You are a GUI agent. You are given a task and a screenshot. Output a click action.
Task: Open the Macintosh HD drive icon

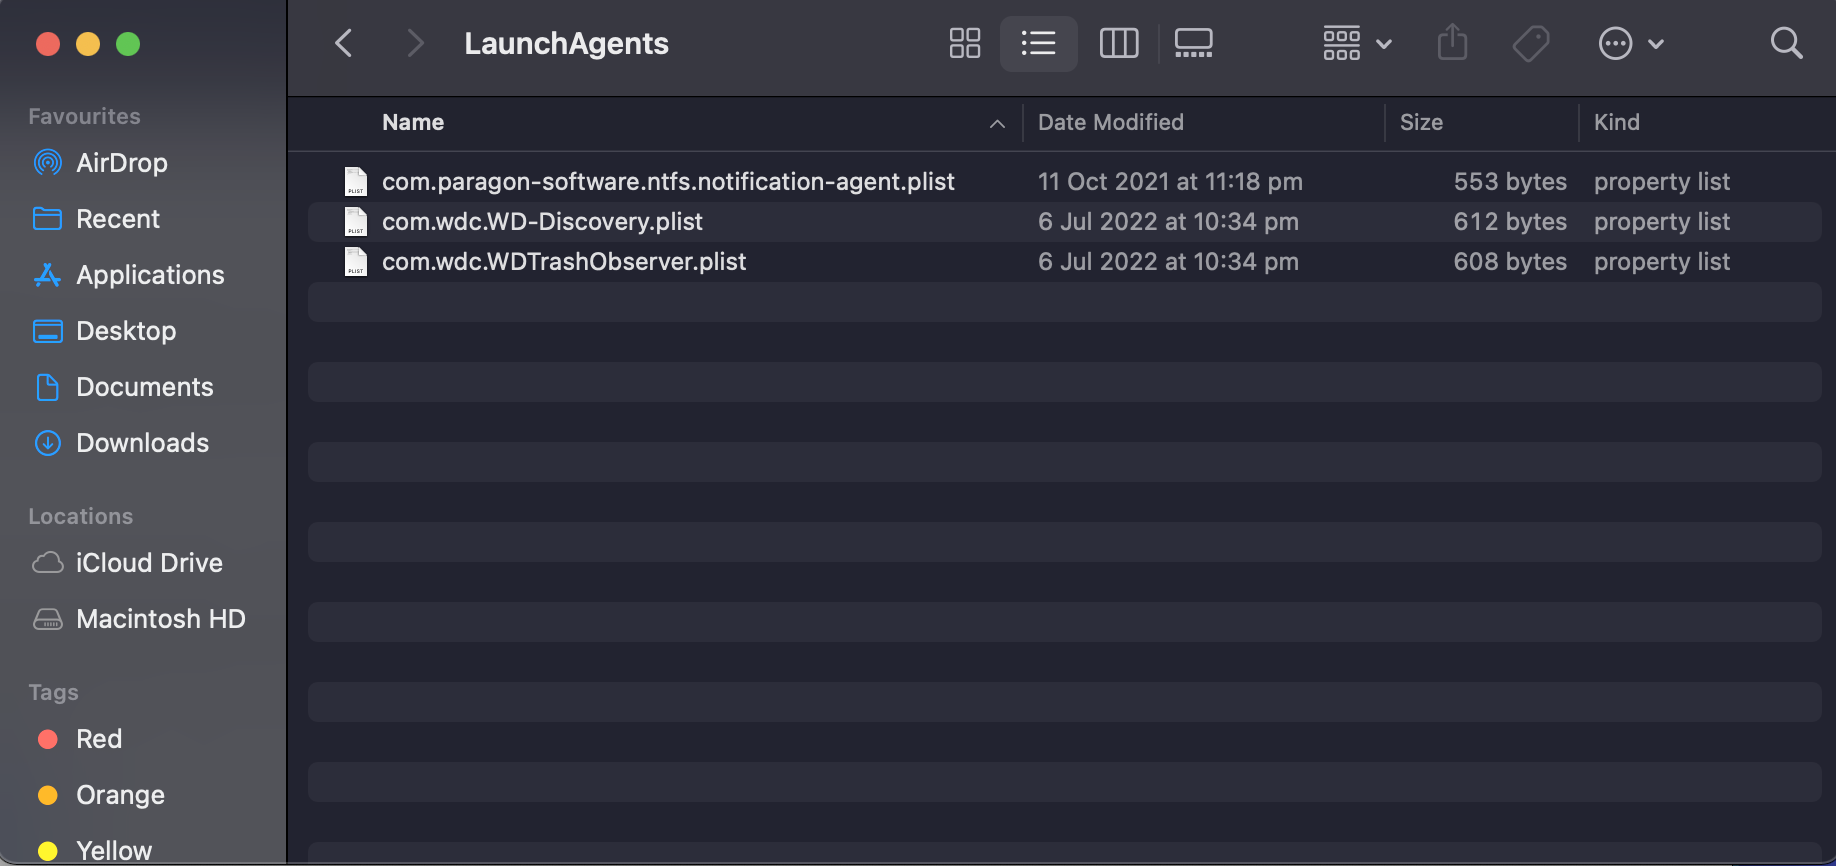click(x=47, y=619)
